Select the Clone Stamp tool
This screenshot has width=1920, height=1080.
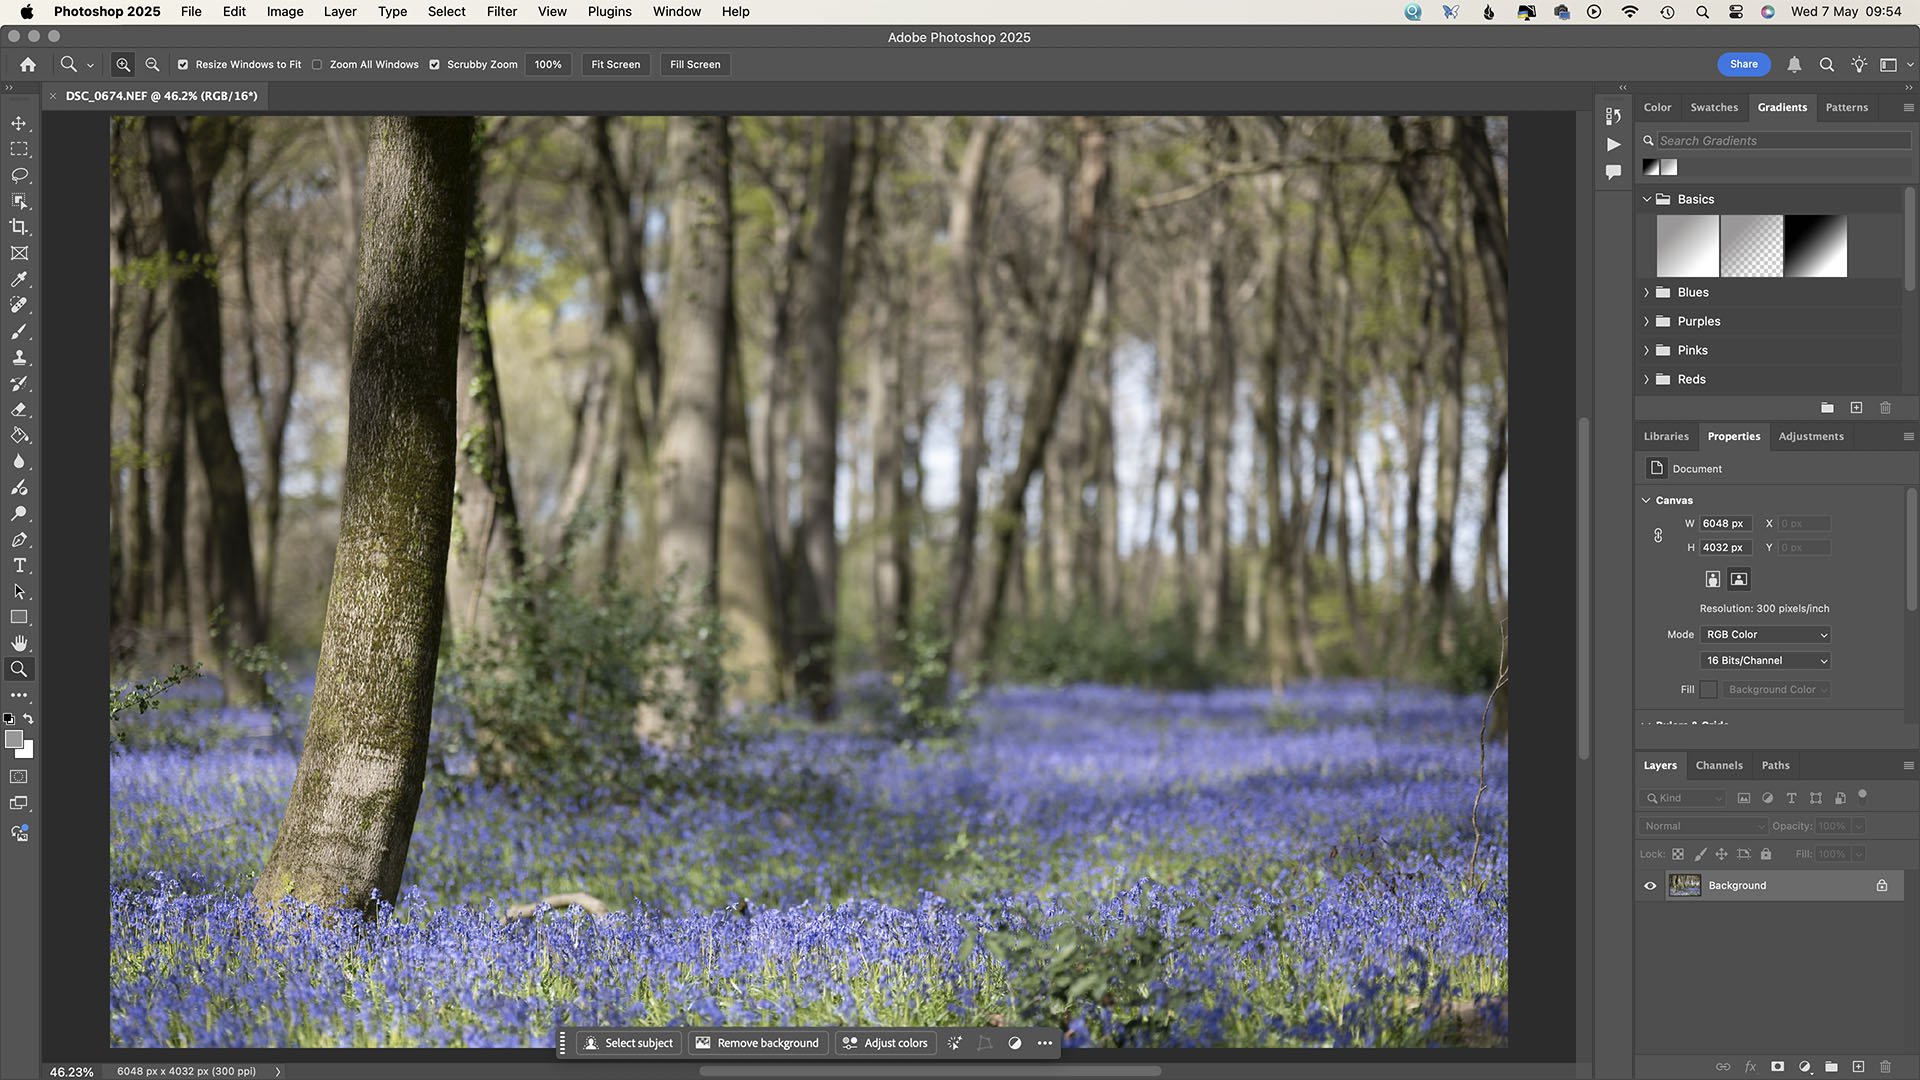click(x=19, y=357)
